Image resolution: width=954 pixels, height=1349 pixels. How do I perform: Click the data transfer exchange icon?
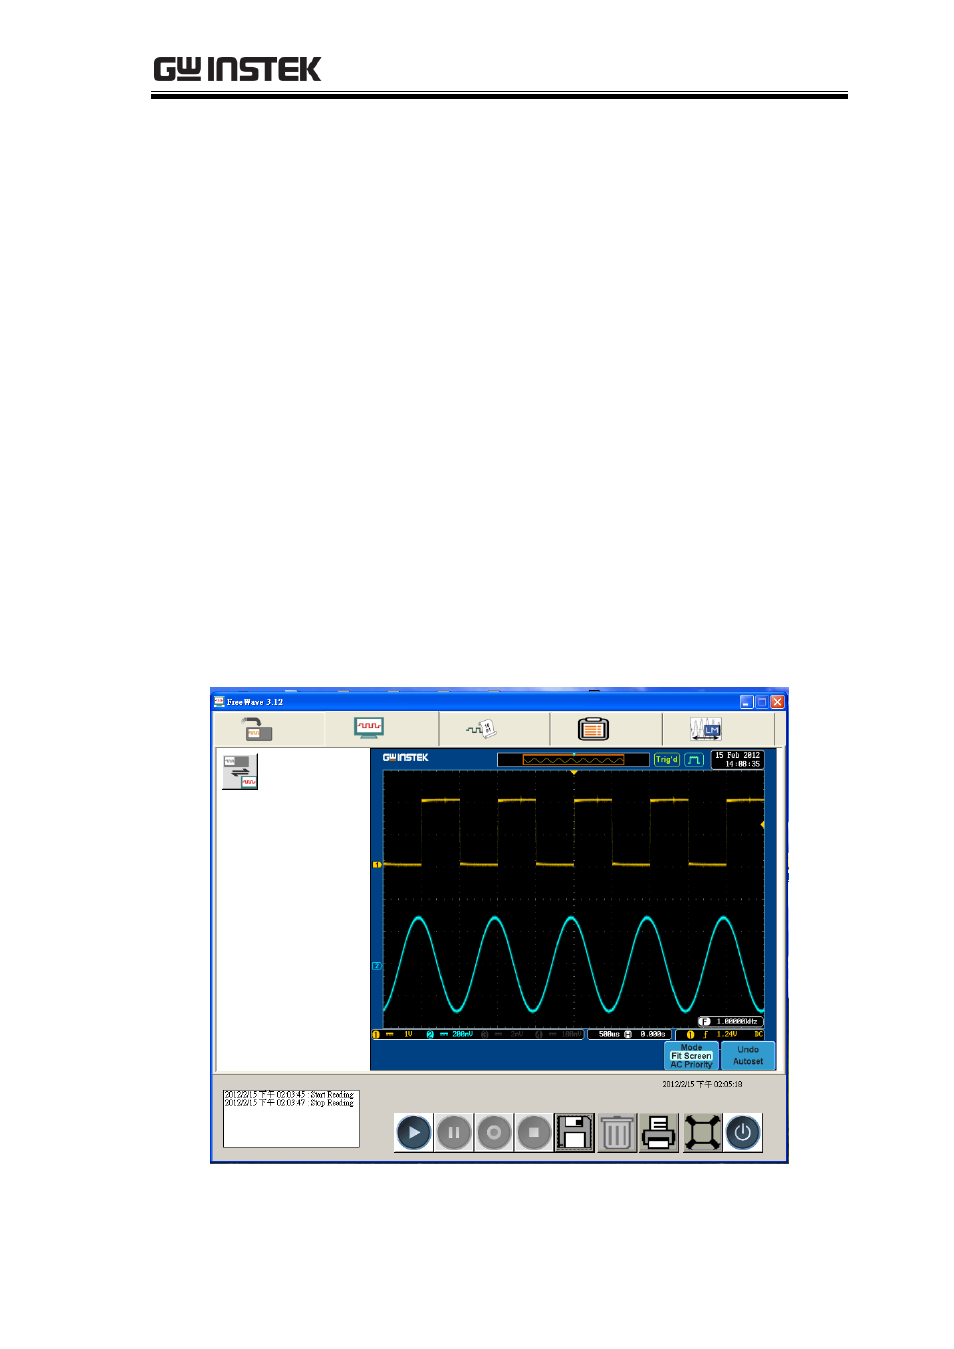click(x=240, y=772)
